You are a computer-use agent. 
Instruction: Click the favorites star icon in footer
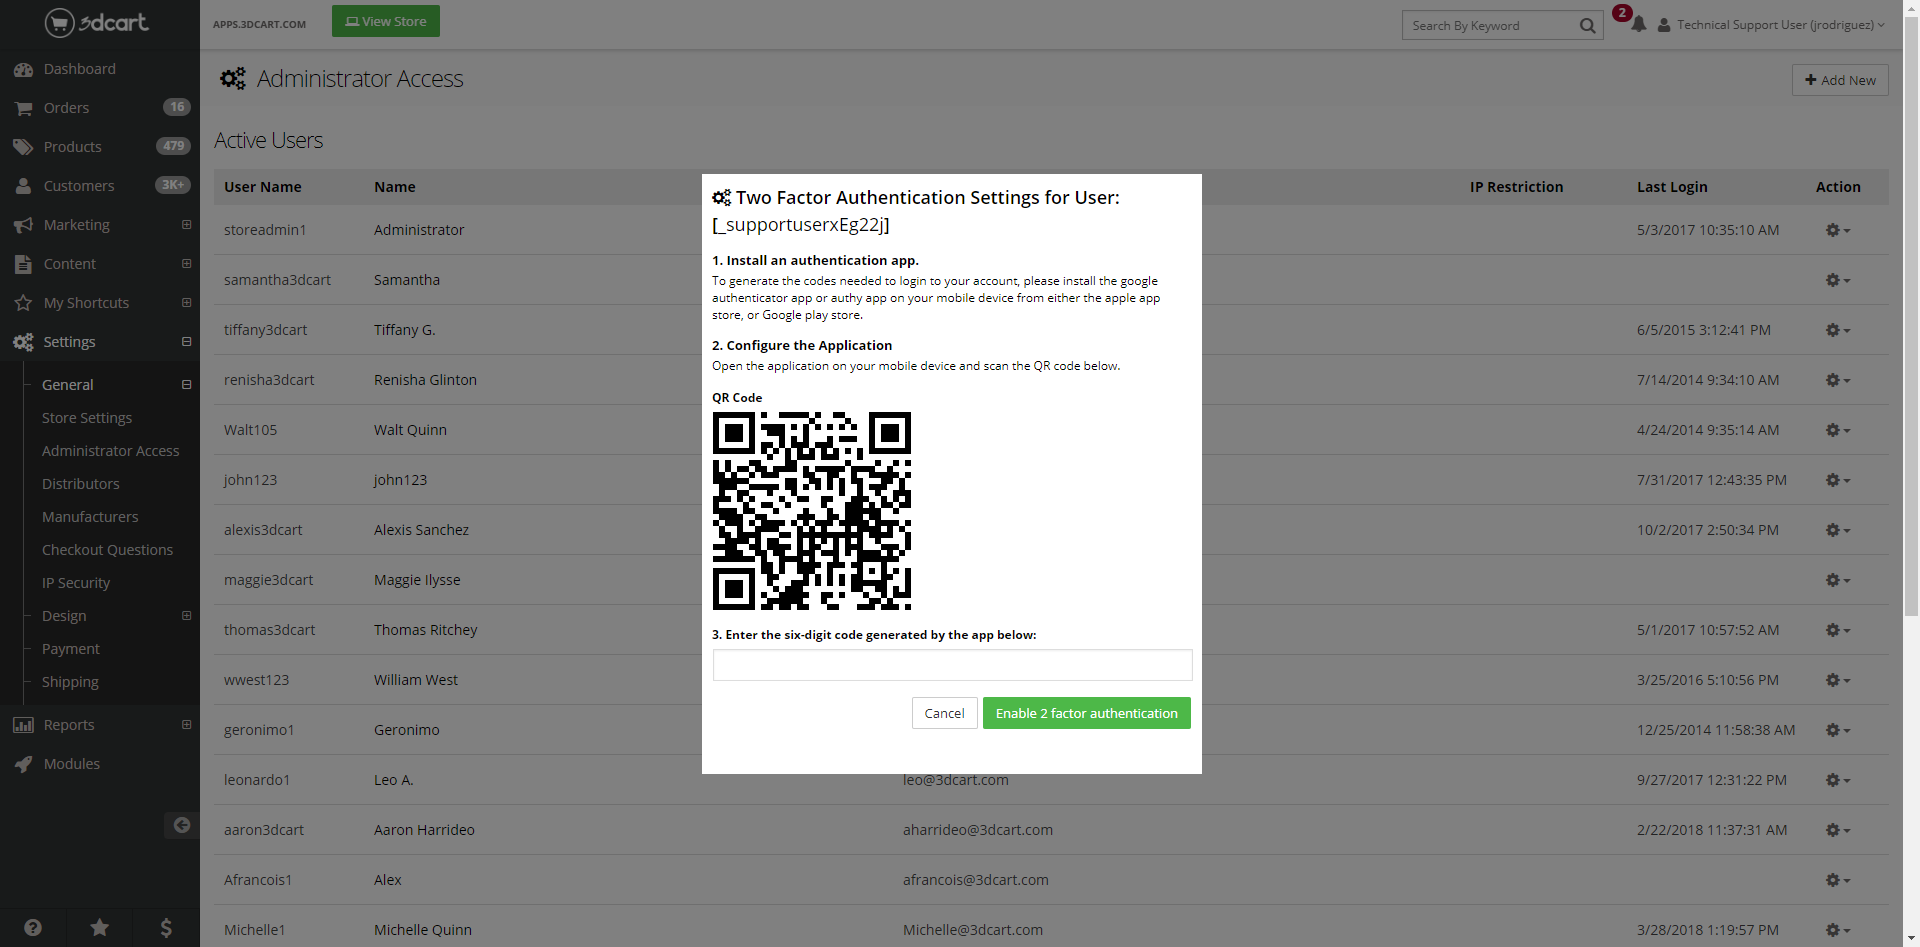(100, 927)
